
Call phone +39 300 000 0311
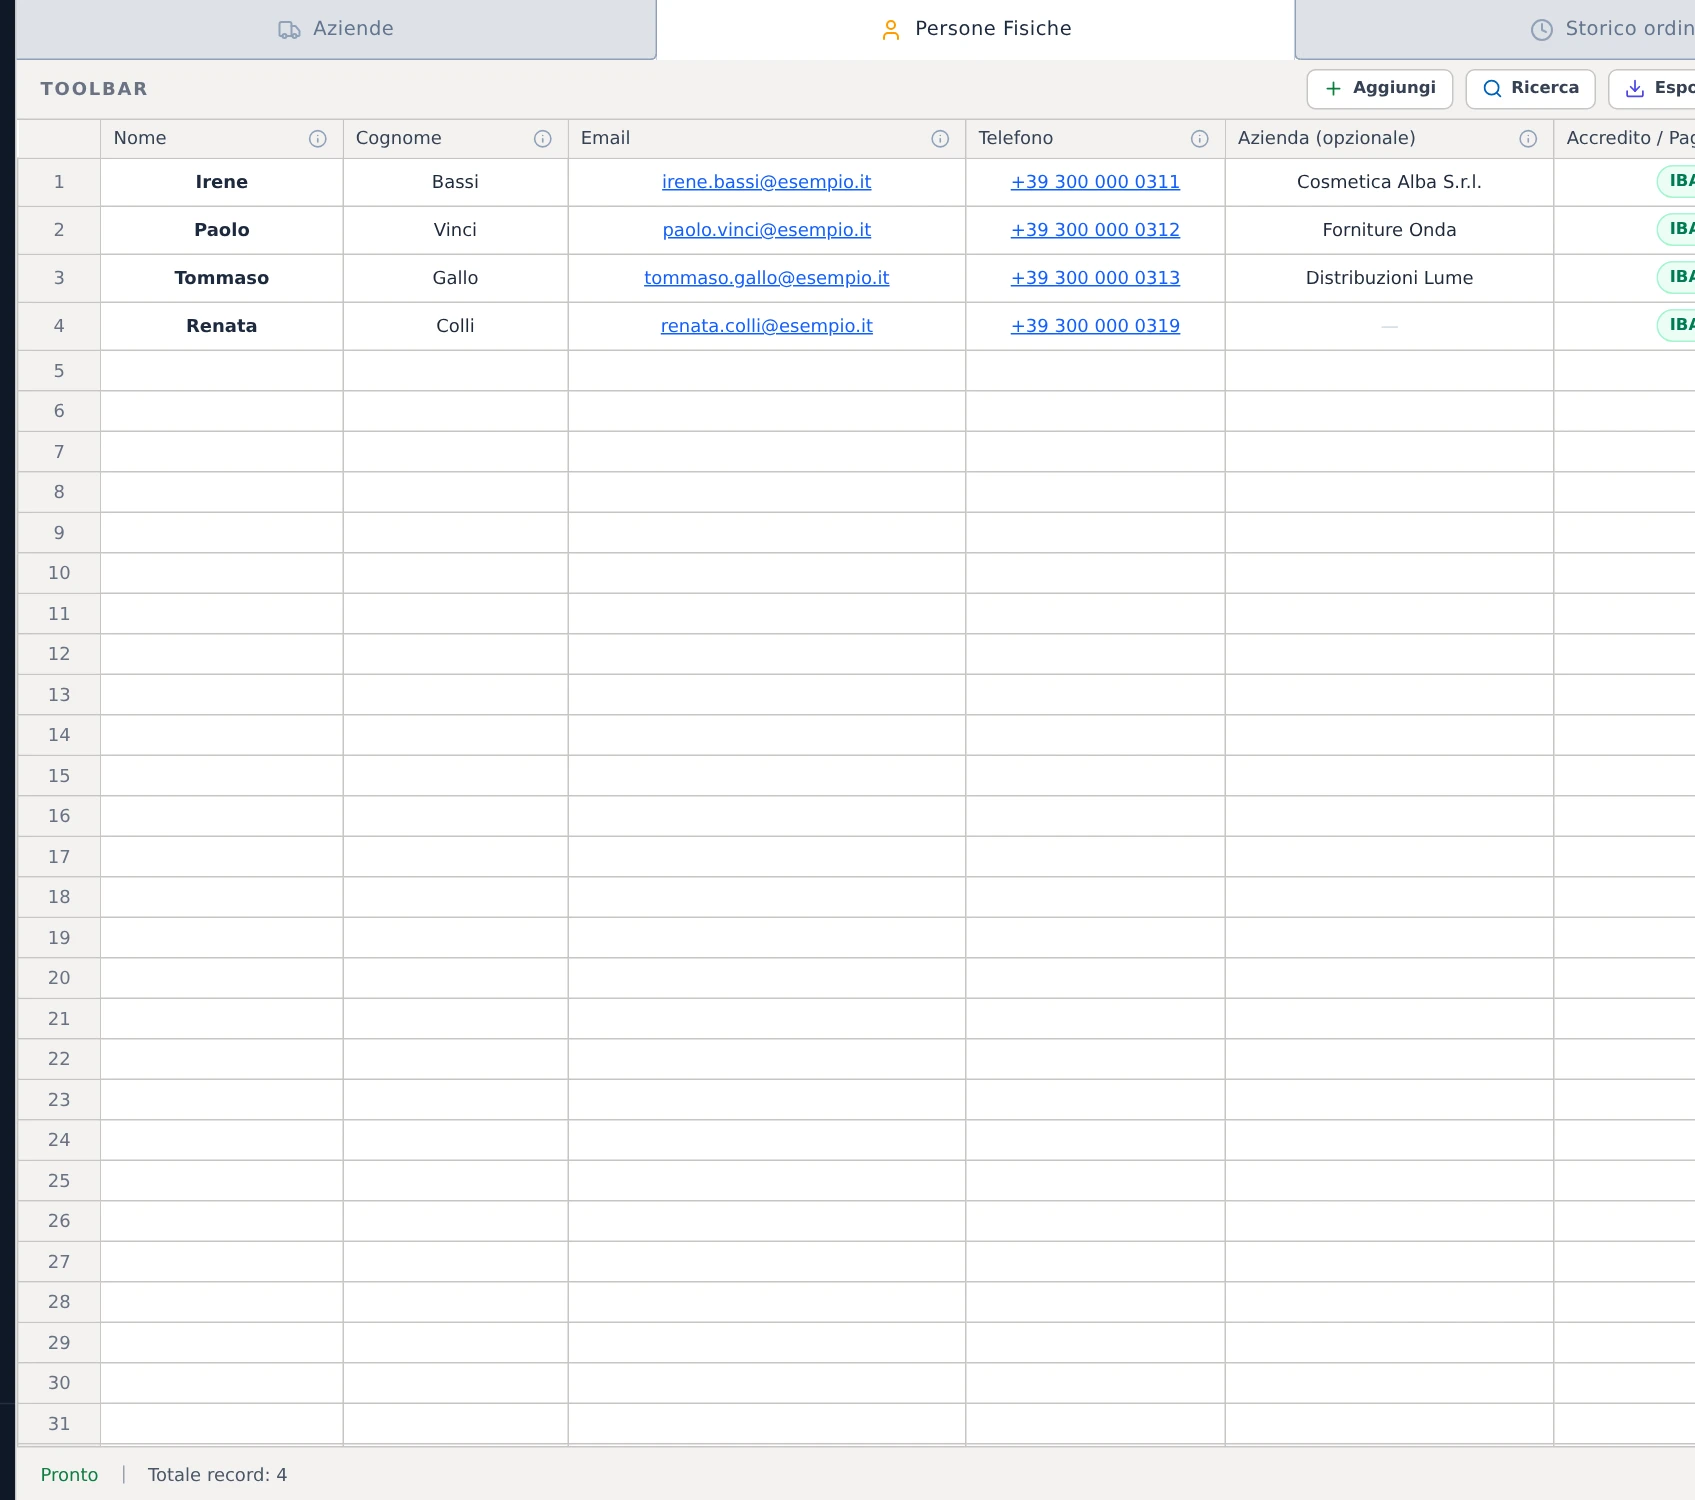[1095, 182]
